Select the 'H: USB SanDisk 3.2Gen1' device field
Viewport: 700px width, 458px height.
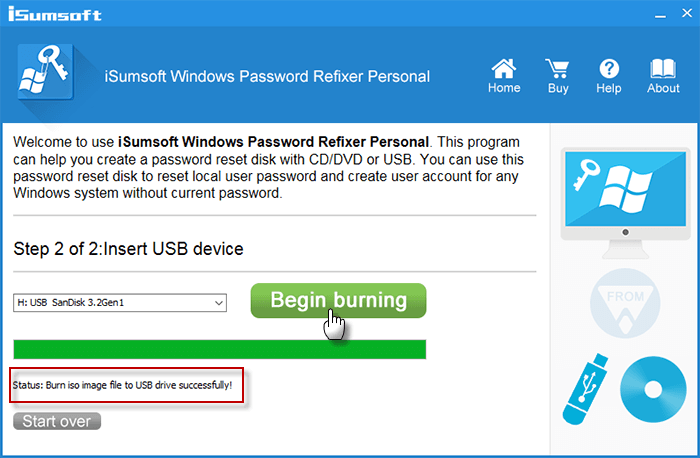point(112,302)
